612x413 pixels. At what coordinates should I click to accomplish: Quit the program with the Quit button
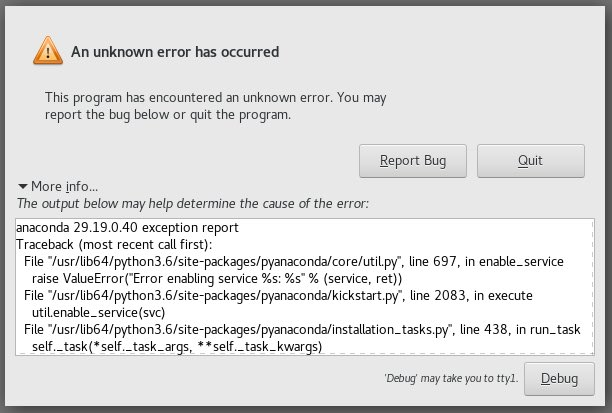click(x=530, y=161)
